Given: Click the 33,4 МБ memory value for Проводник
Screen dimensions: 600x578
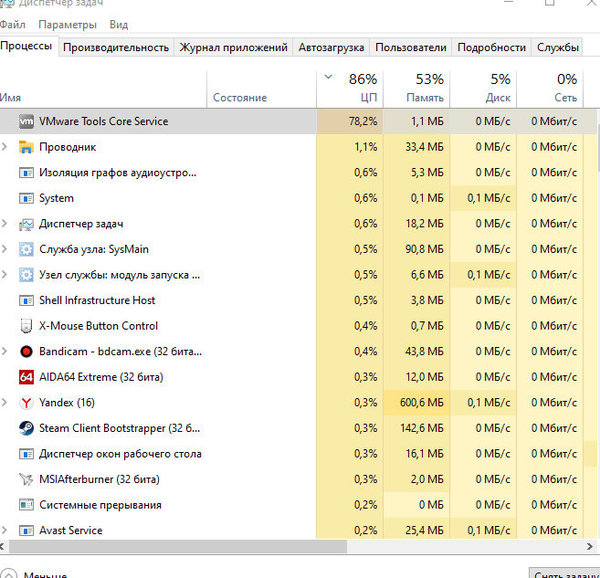Looking at the screenshot, I should (424, 147).
